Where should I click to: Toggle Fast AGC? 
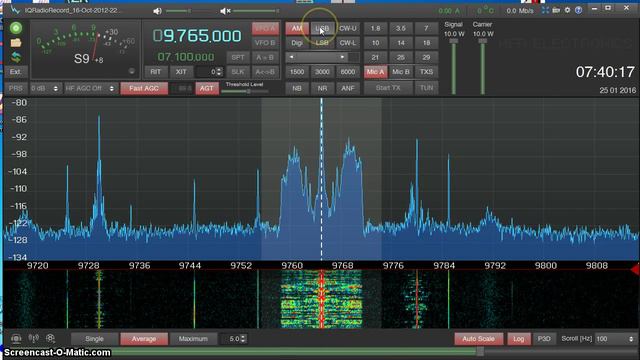[x=144, y=88]
